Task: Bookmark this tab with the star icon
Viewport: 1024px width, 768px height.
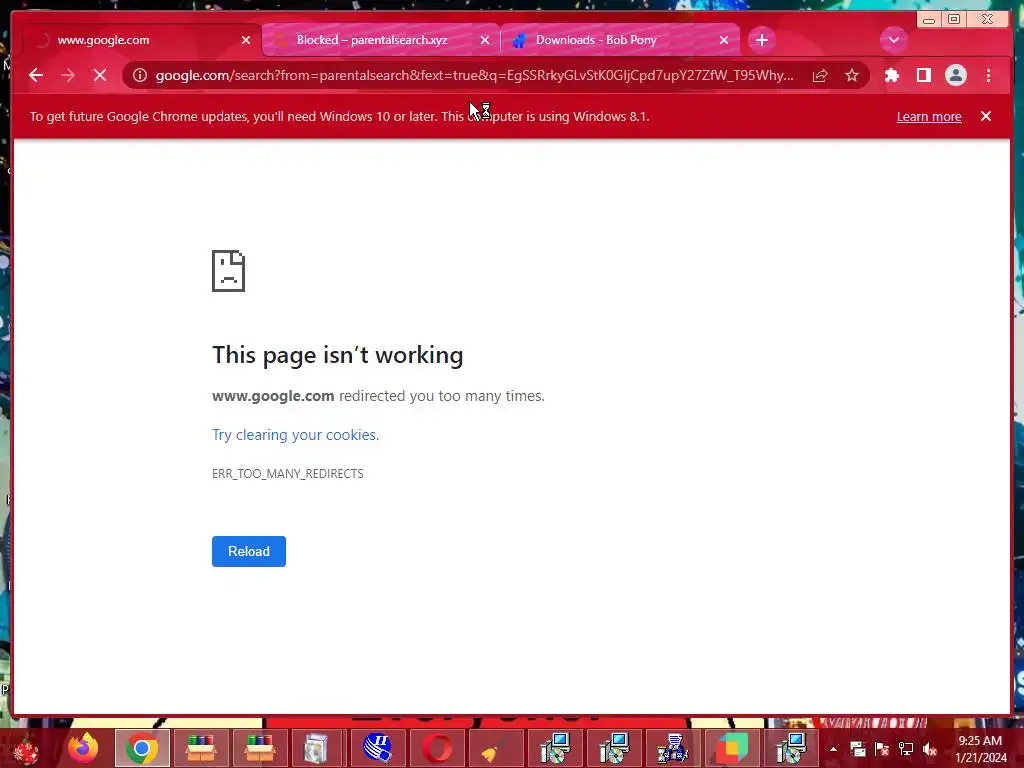Action: tap(852, 75)
